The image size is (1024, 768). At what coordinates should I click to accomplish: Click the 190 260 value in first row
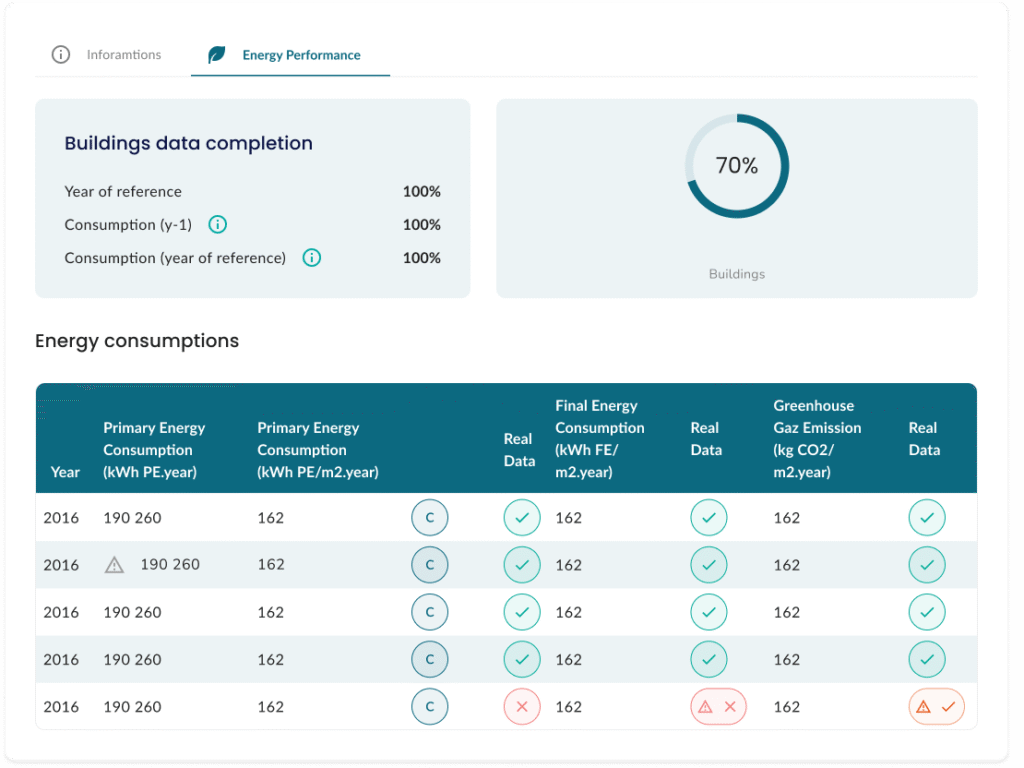tap(132, 518)
